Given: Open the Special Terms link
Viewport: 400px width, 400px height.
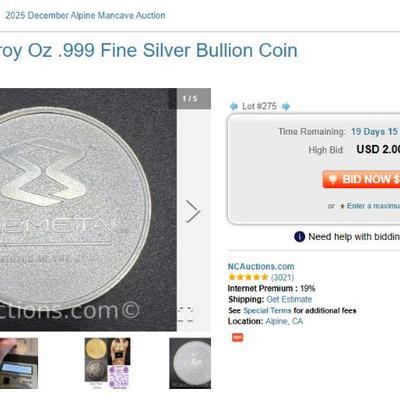Looking at the screenshot, I should tap(267, 310).
